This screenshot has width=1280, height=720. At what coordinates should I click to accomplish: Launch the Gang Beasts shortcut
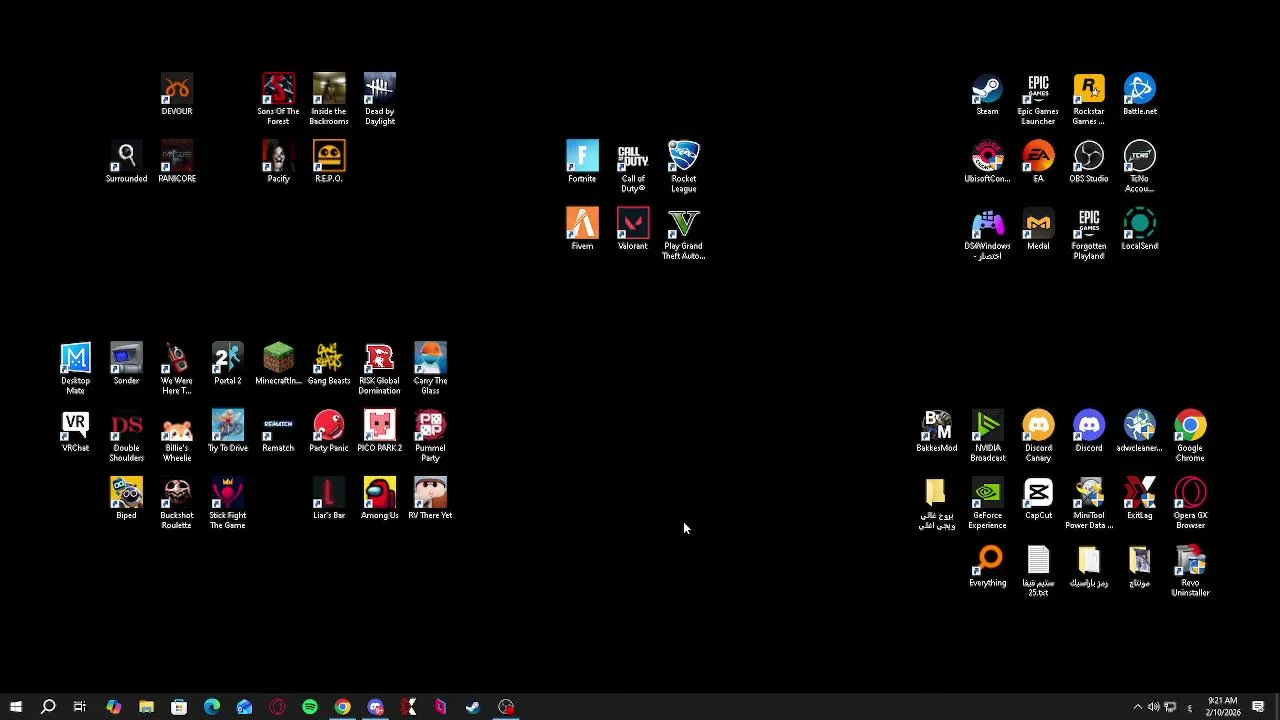[x=329, y=364]
